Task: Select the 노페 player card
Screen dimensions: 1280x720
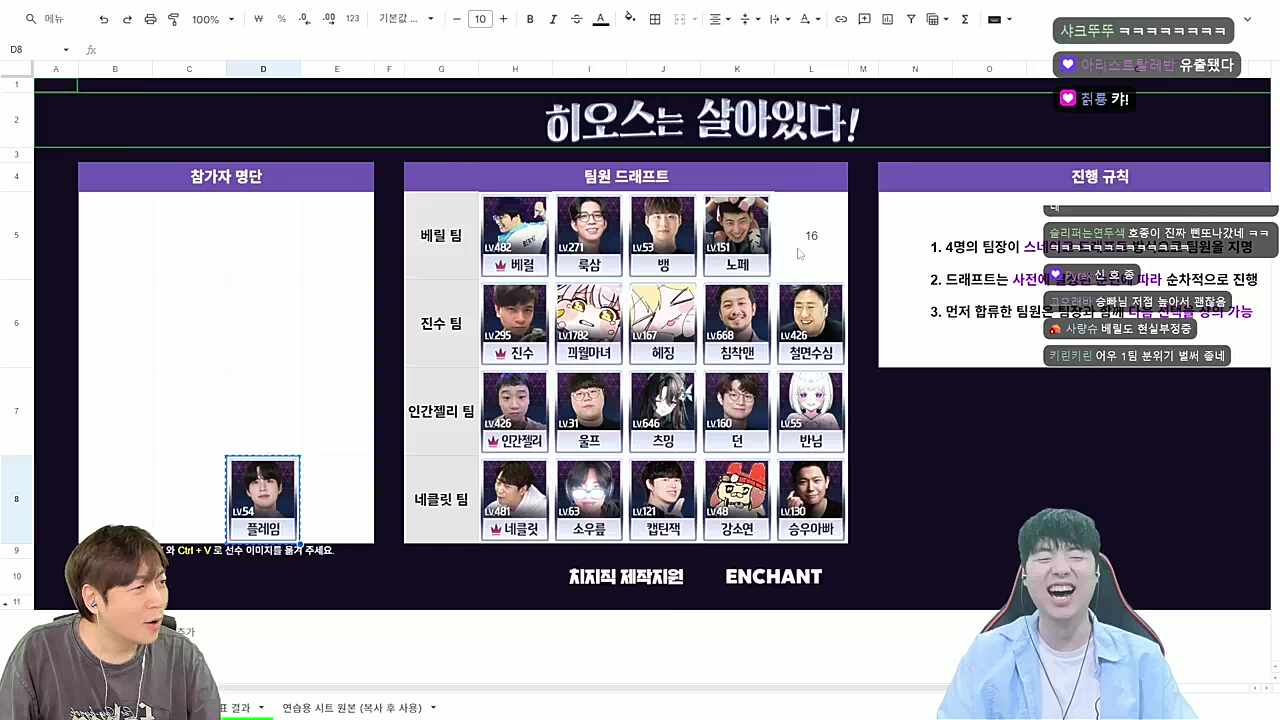Action: click(x=737, y=235)
